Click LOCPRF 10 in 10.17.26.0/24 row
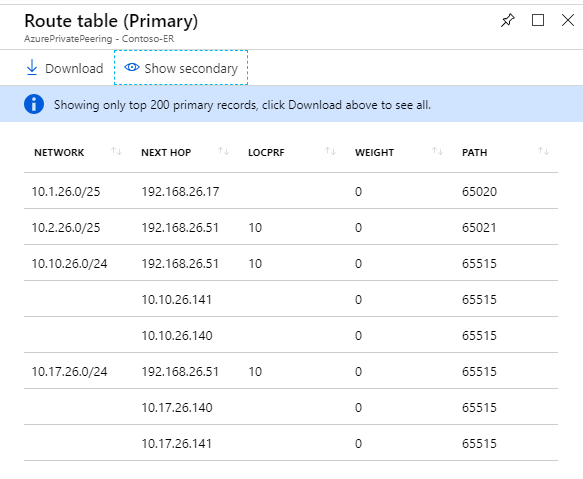583x479 pixels. pyautogui.click(x=255, y=372)
